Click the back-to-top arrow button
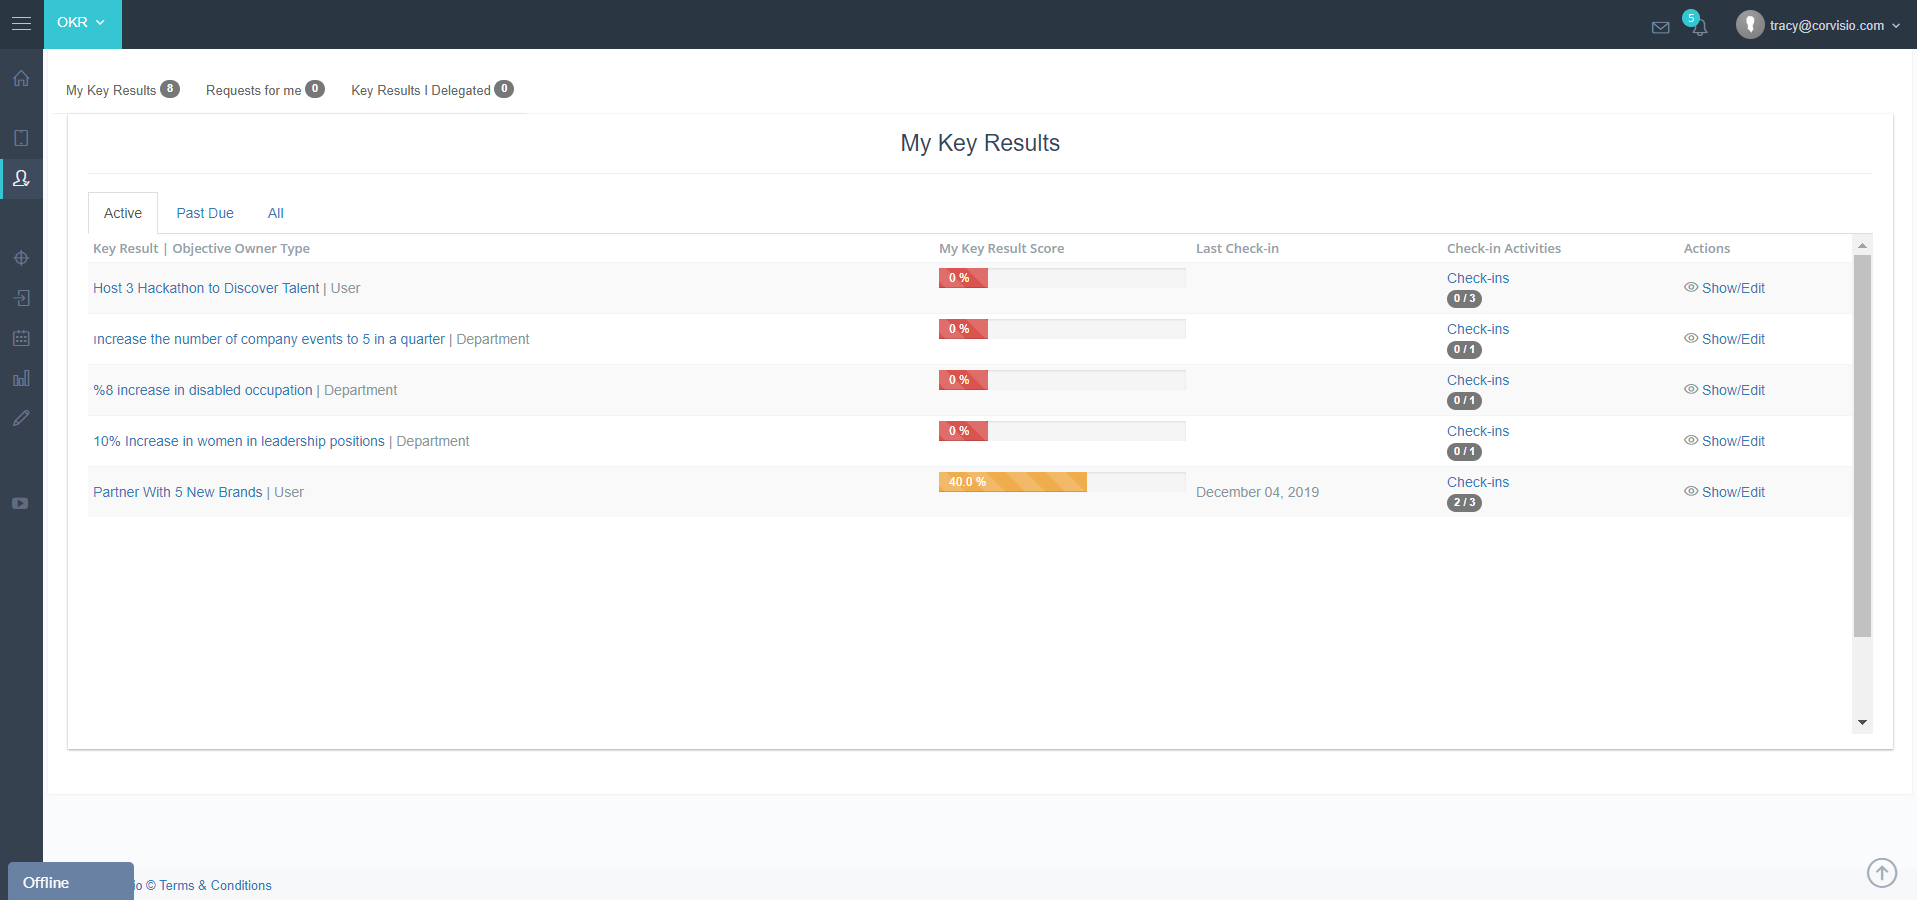 point(1881,873)
